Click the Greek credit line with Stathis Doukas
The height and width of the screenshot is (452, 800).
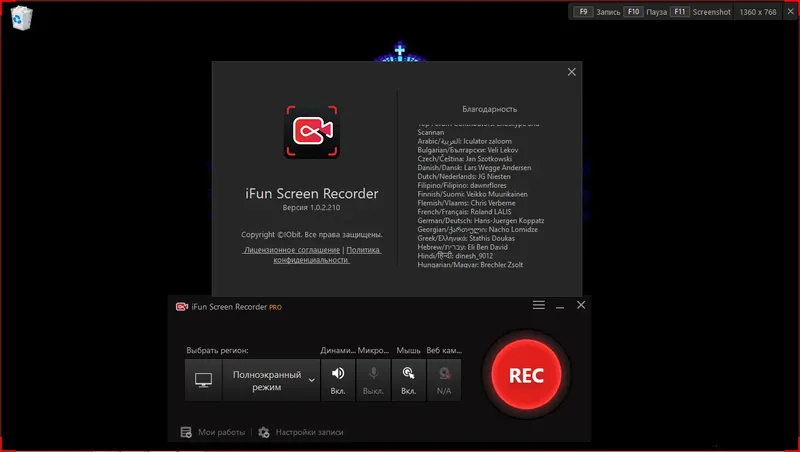(466, 238)
